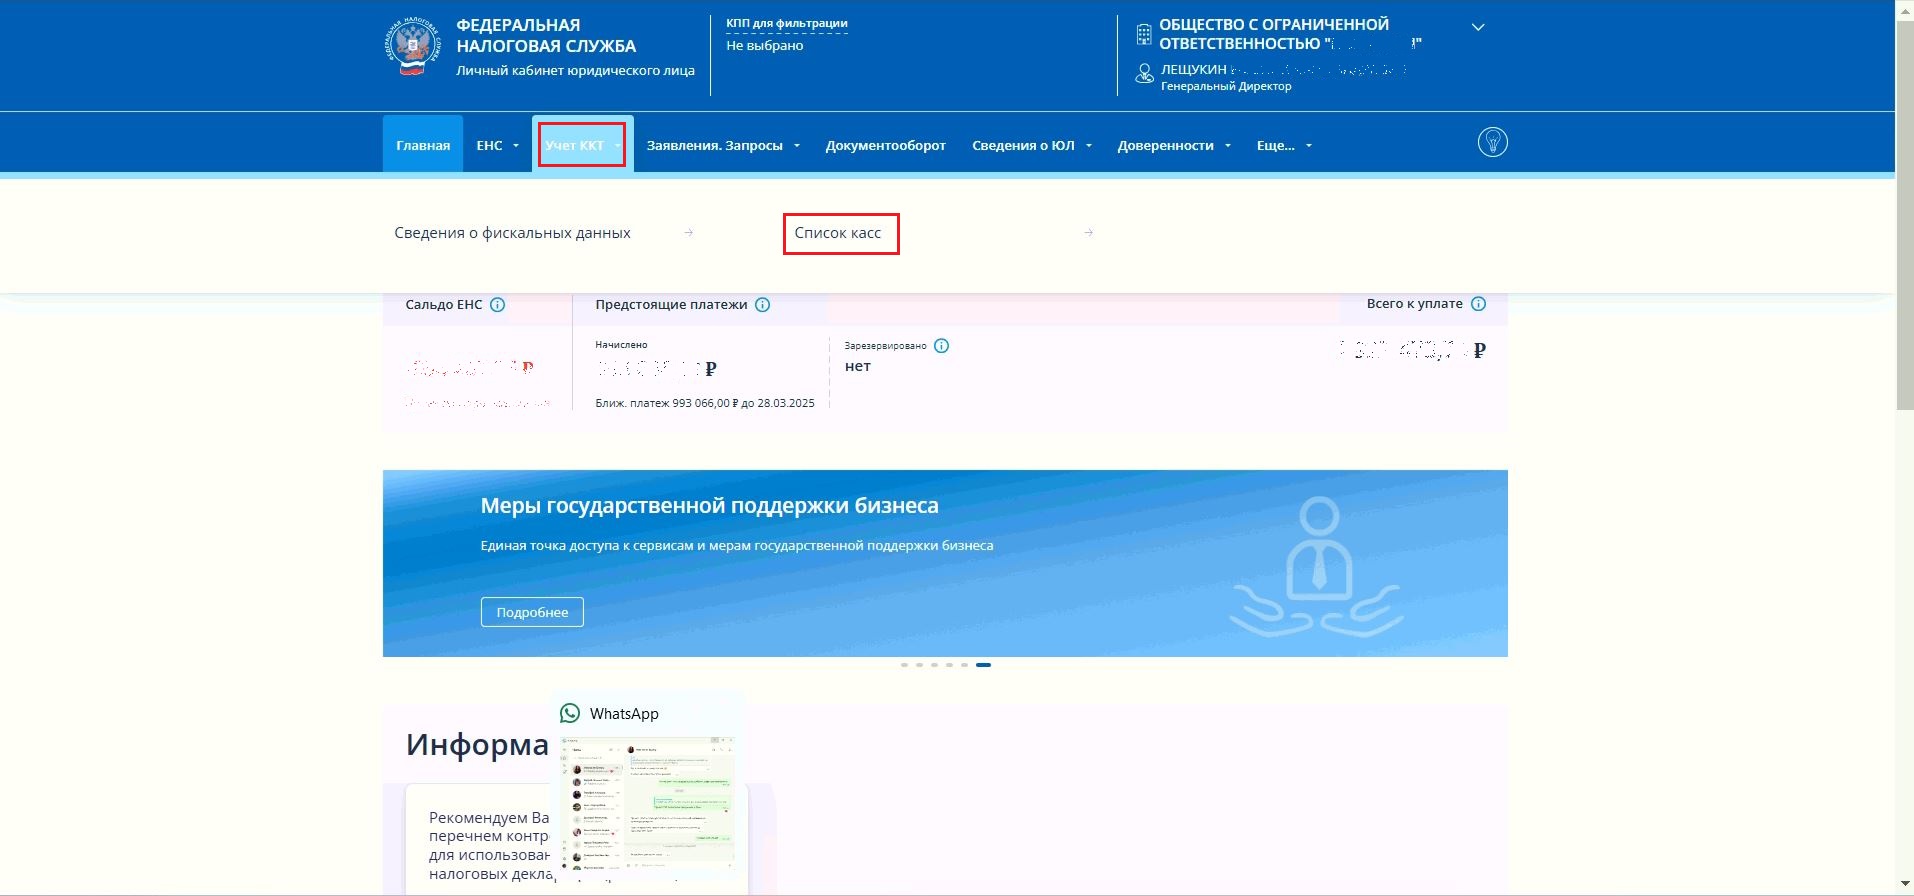Go to the Главная tab

coord(423,146)
